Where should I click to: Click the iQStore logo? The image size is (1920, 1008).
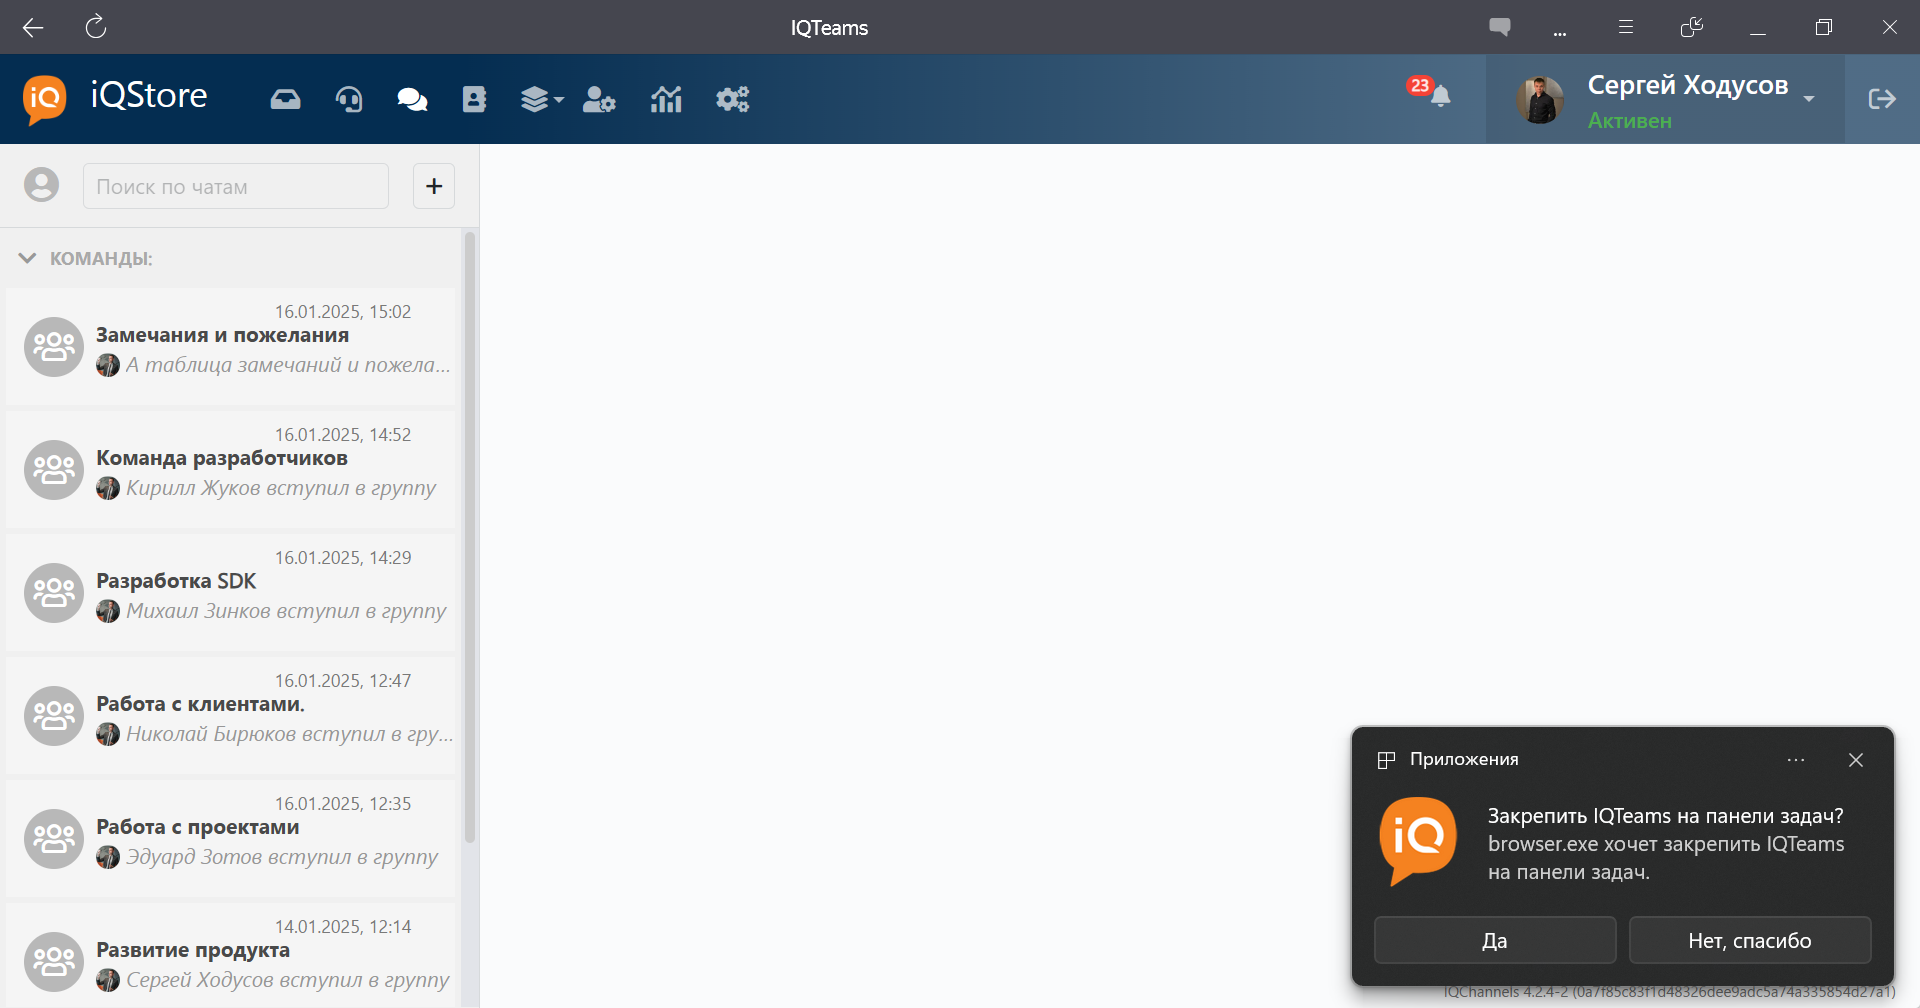115,98
